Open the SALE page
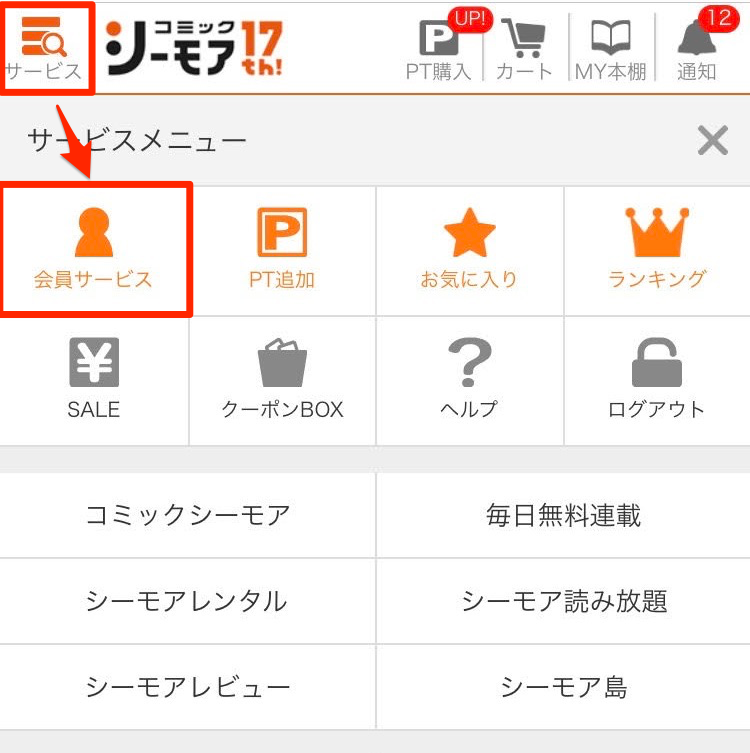Screen dimensions: 750x753 (x=94, y=381)
